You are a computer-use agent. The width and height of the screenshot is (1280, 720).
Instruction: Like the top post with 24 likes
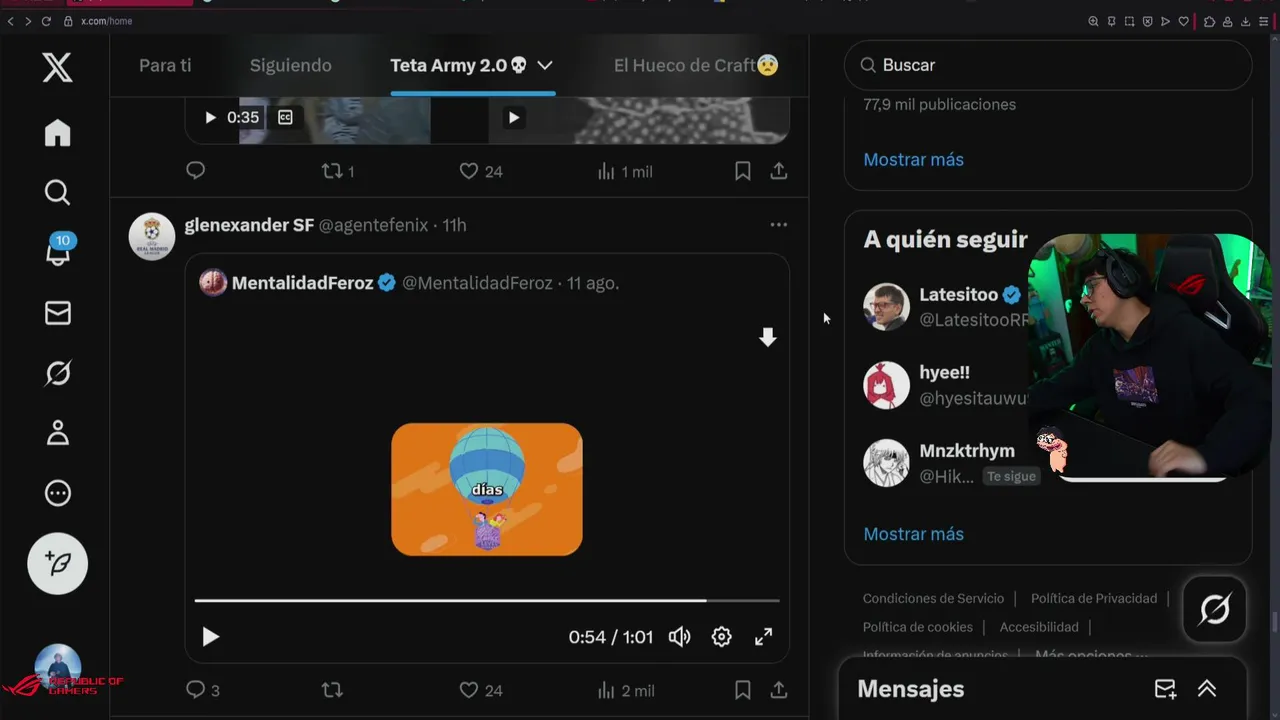coord(480,171)
